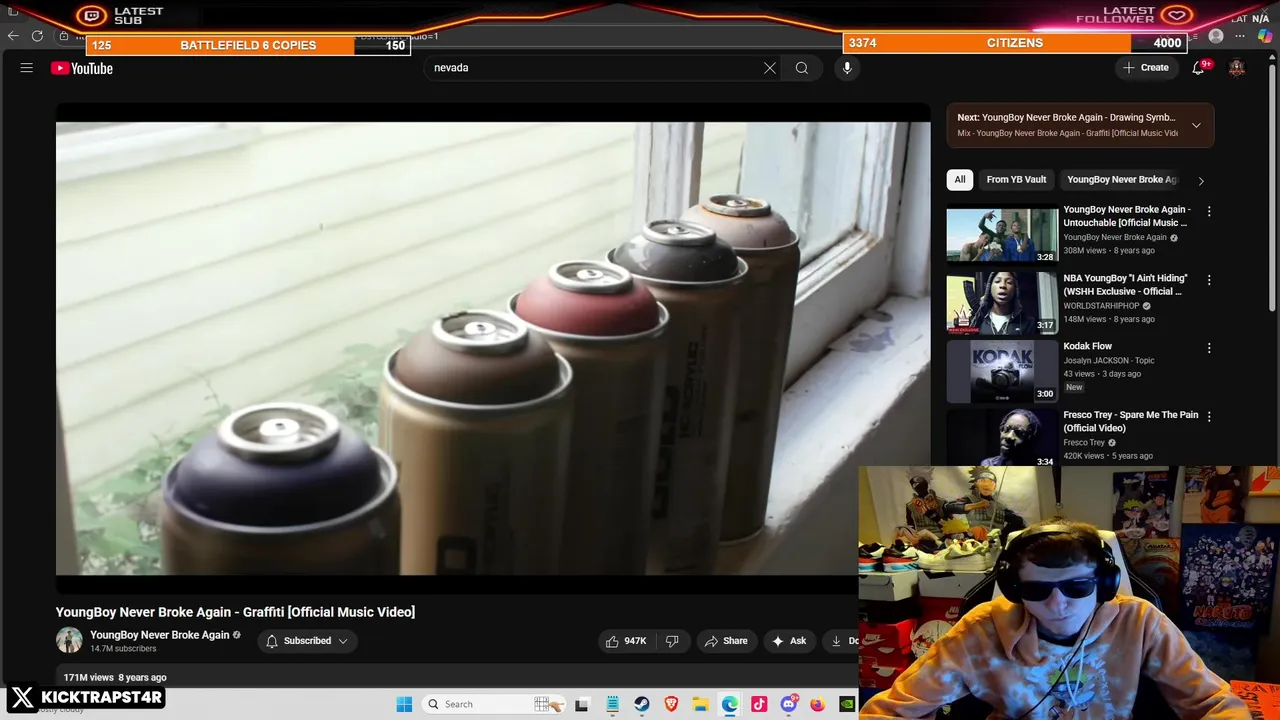This screenshot has height=720, width=1280.
Task: Click the Create button
Action: point(1145,68)
